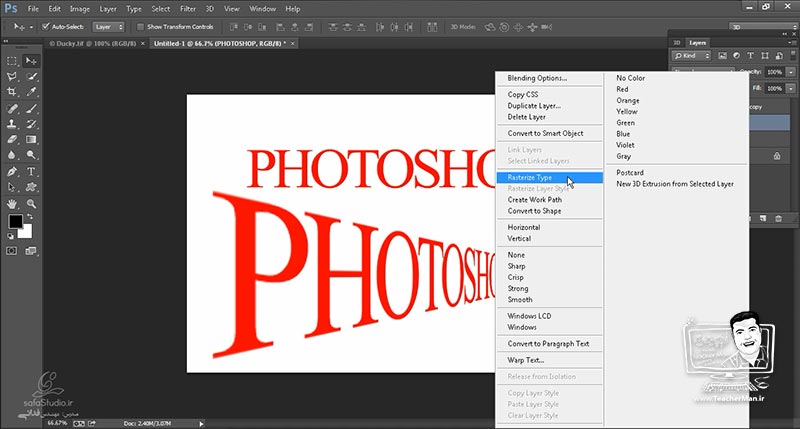Toggle shape layer filter in Layers panel
This screenshot has width=800, height=429.
tap(765, 56)
